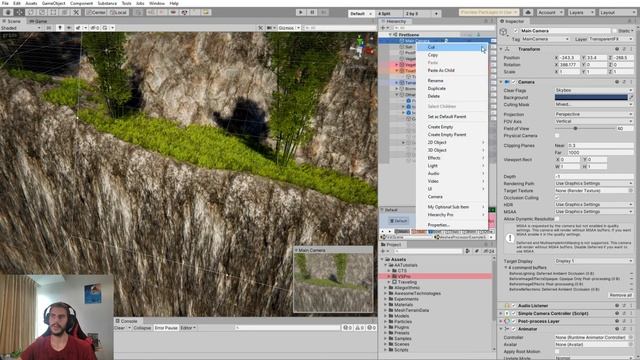Open the cloud services icon
Viewport: 640px width, 360px height.
tap(528, 12)
